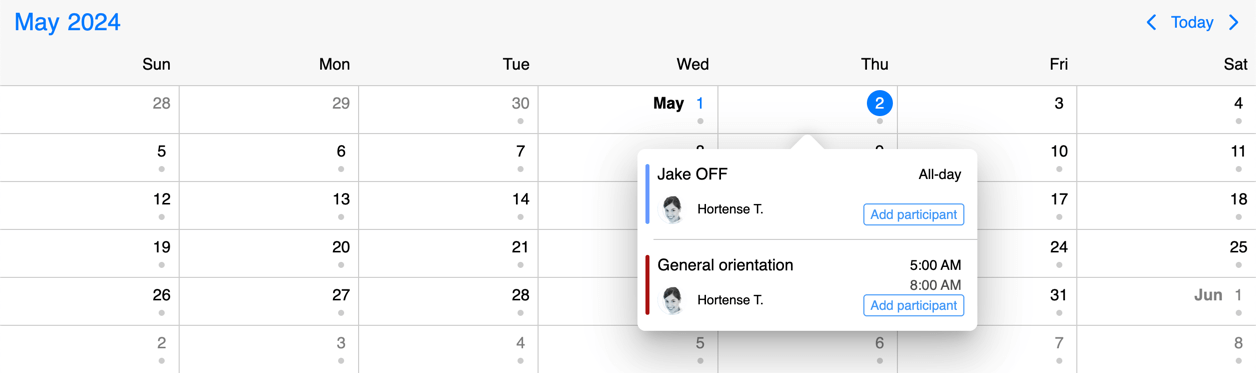1256x373 pixels.
Task: Select highlighted date May 2
Action: 879,103
